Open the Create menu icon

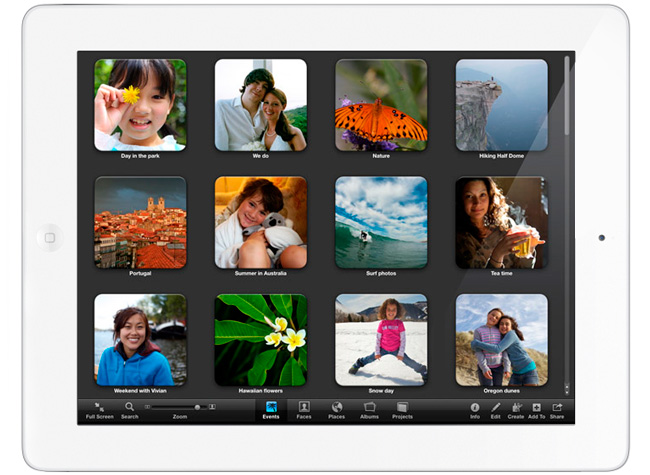(x=516, y=407)
